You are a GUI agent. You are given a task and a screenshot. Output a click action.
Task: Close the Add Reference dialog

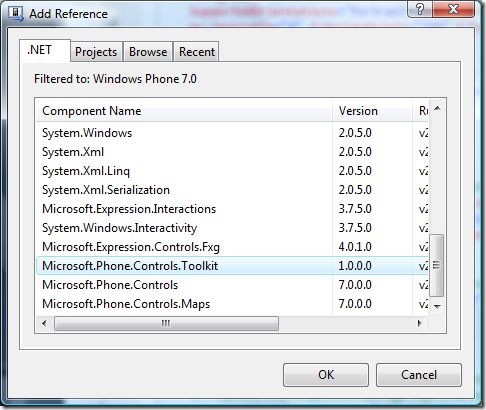pyautogui.click(x=453, y=9)
